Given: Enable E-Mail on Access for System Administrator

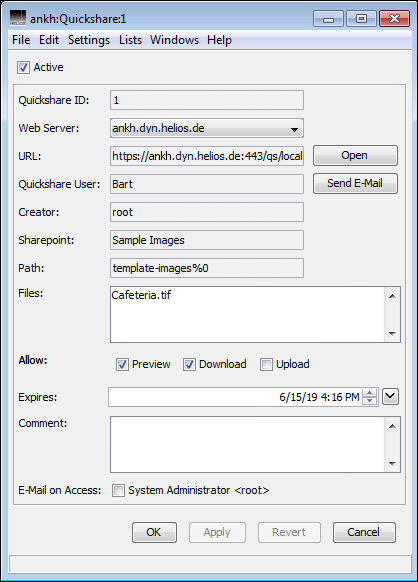Looking at the screenshot, I should pyautogui.click(x=118, y=490).
